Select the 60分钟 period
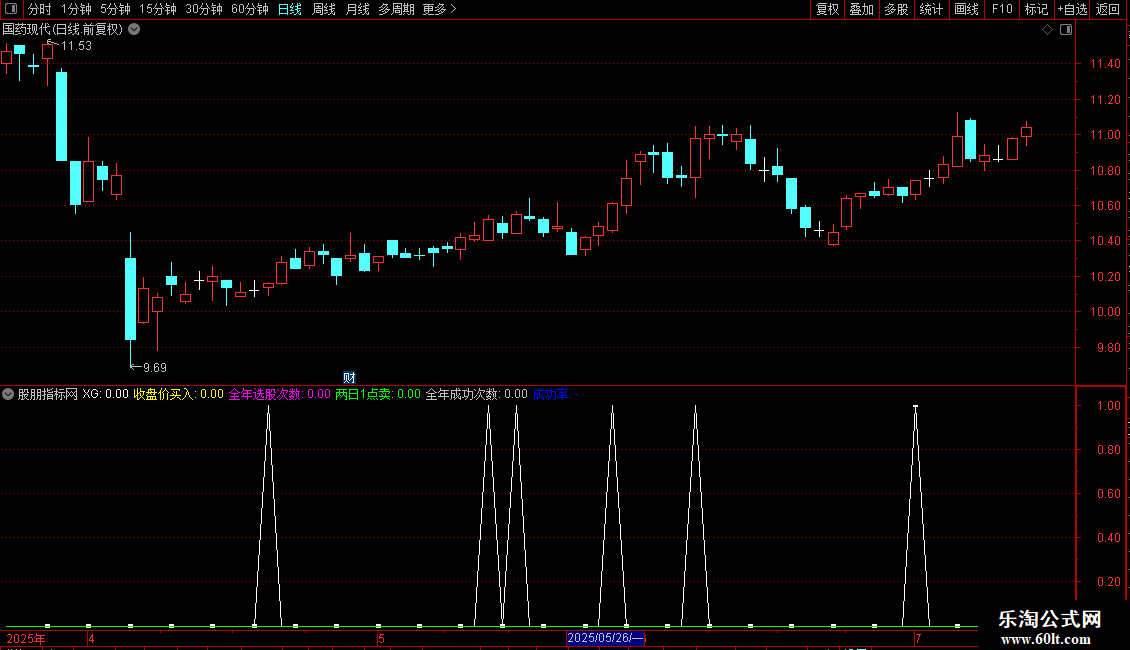This screenshot has width=1130, height=650. point(249,9)
